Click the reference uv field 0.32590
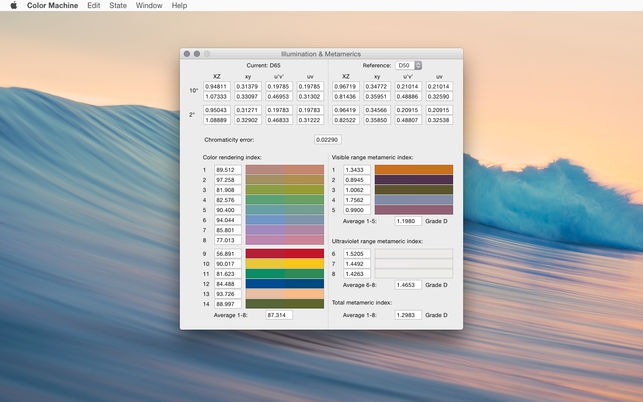The width and height of the screenshot is (643, 402). pos(439,97)
